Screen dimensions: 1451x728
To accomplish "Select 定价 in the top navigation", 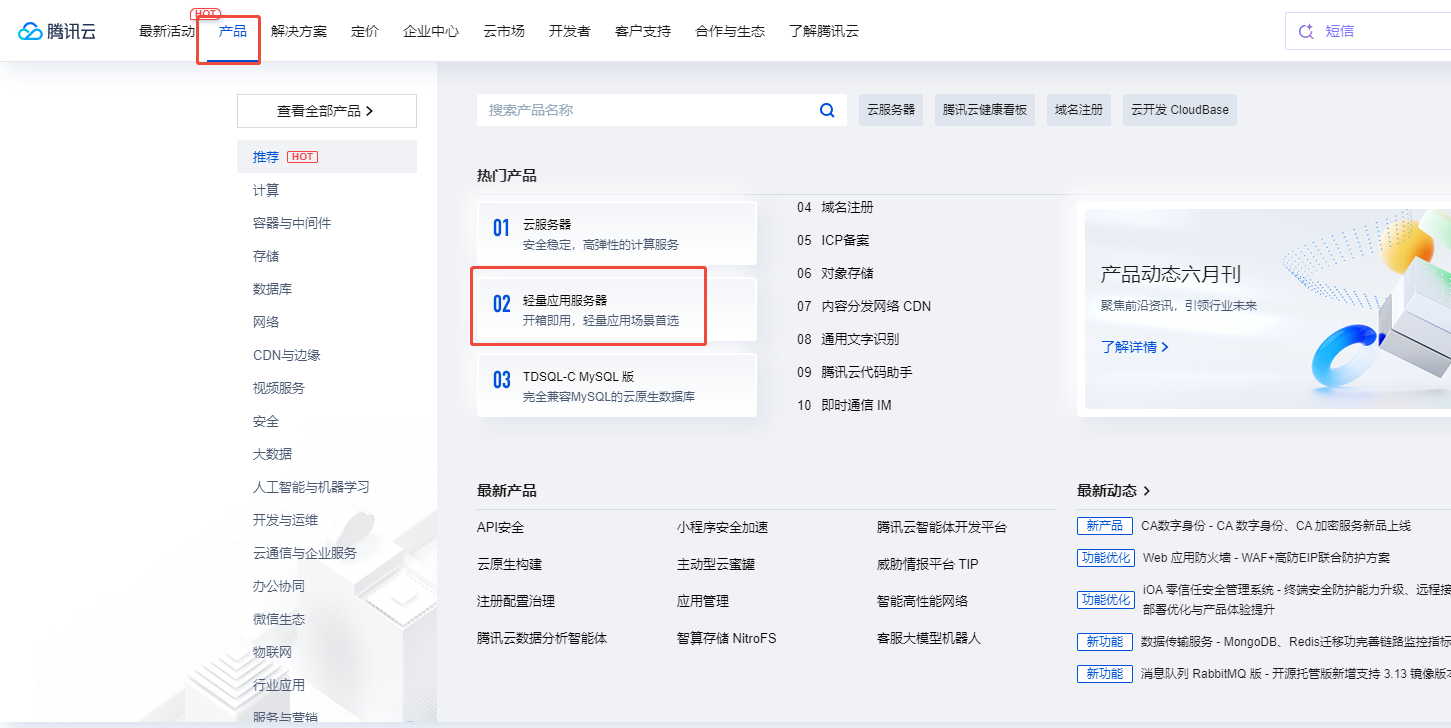I will (x=365, y=31).
